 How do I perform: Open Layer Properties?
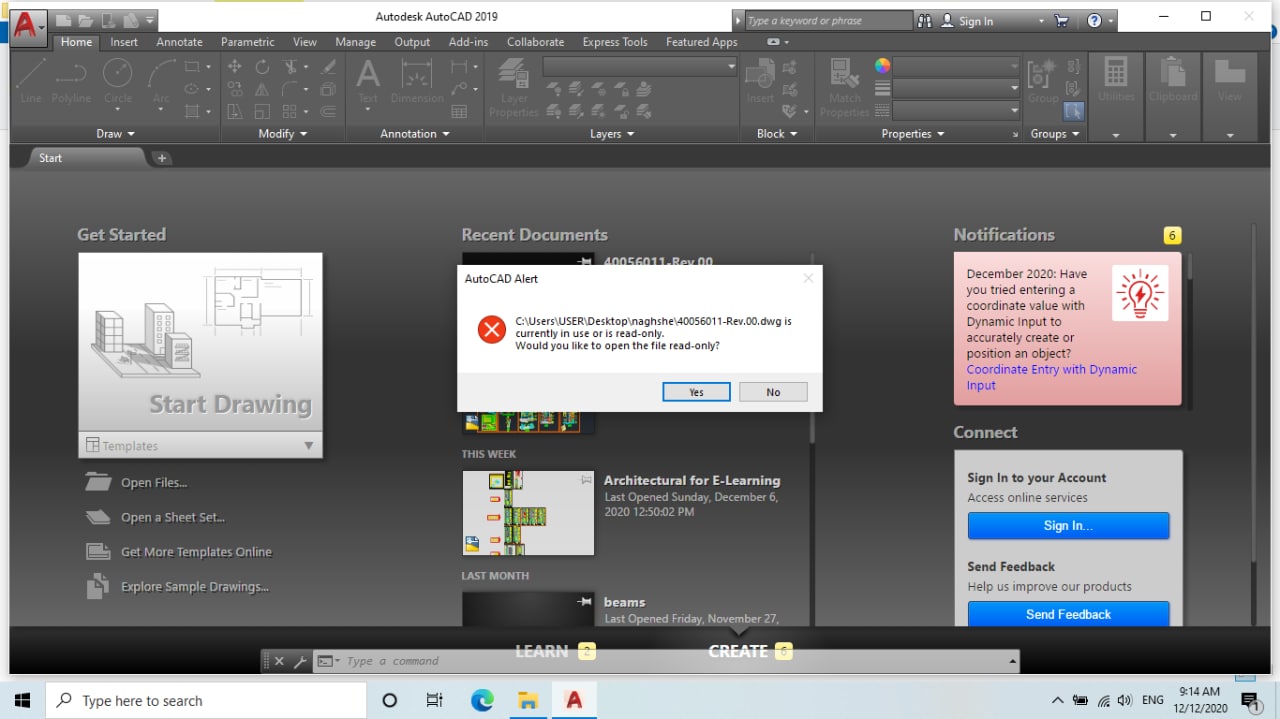514,88
